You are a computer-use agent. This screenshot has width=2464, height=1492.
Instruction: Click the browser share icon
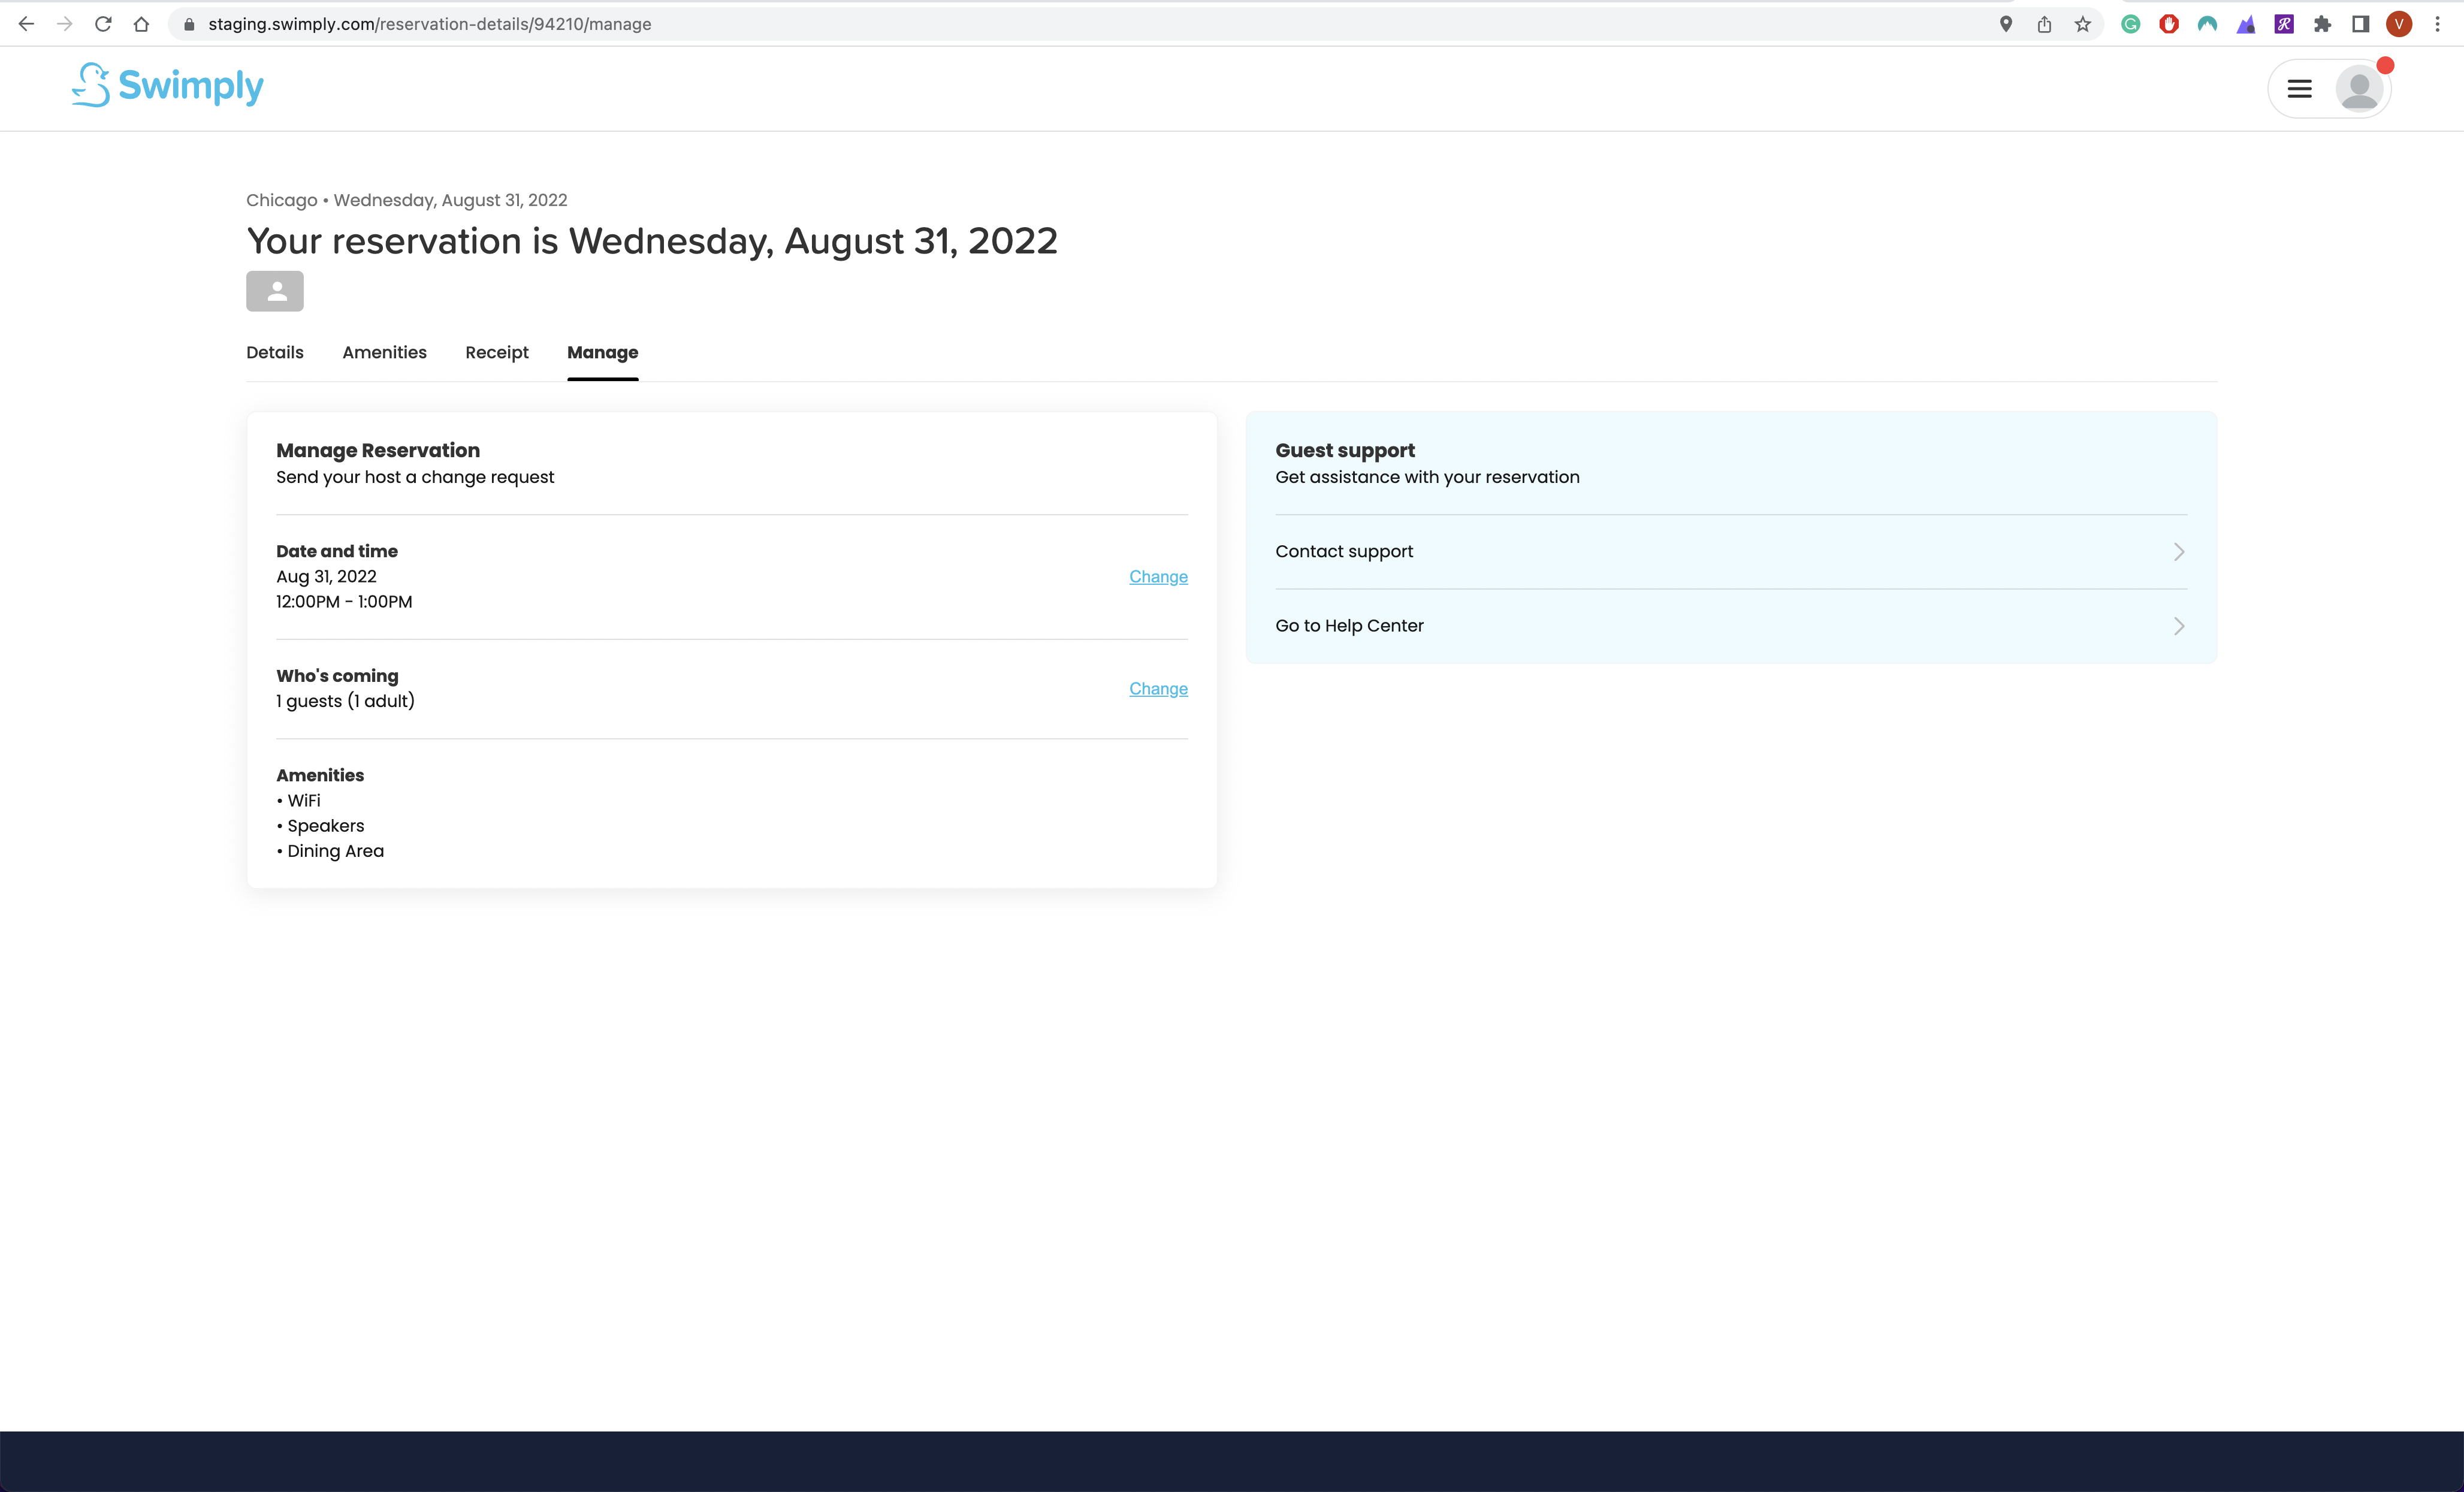coord(2044,24)
